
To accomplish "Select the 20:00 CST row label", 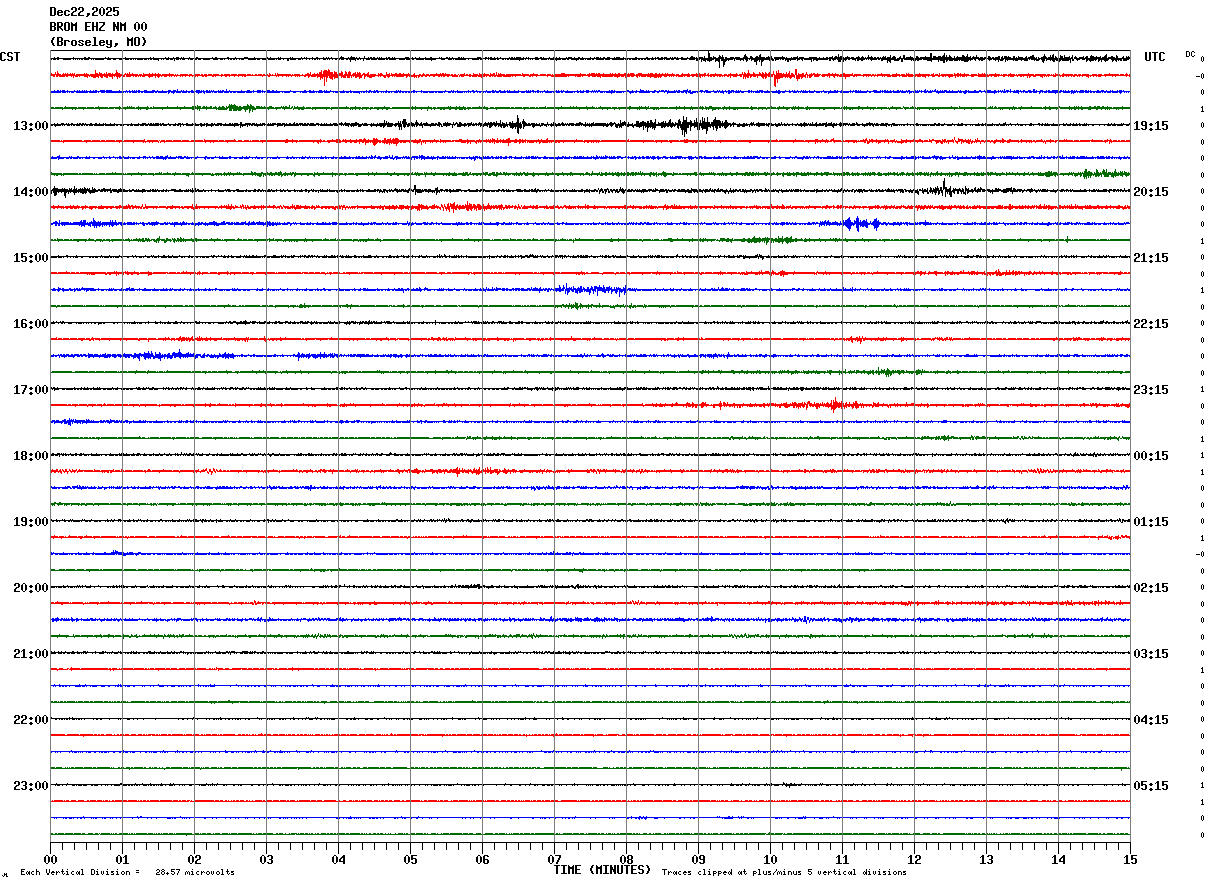I will pyautogui.click(x=31, y=588).
